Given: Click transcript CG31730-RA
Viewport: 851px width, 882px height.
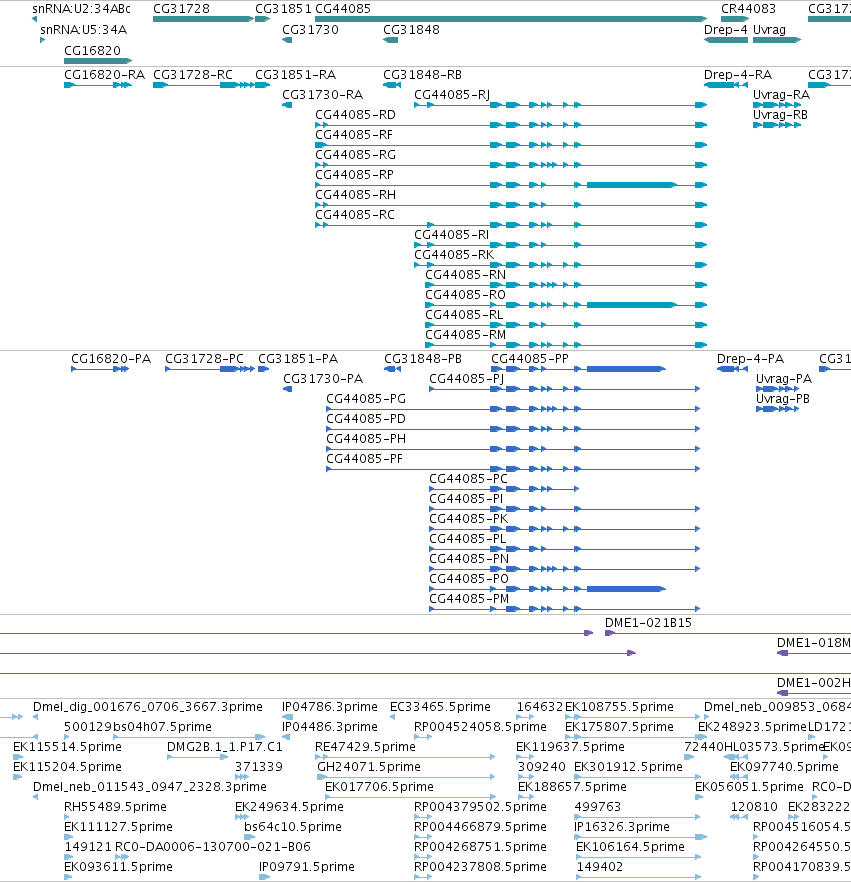Looking at the screenshot, I should (x=287, y=105).
